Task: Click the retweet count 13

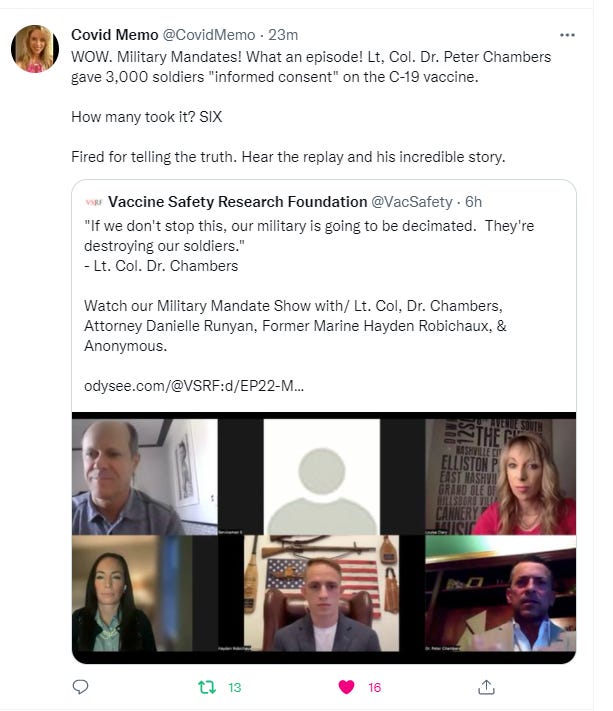Action: [235, 687]
